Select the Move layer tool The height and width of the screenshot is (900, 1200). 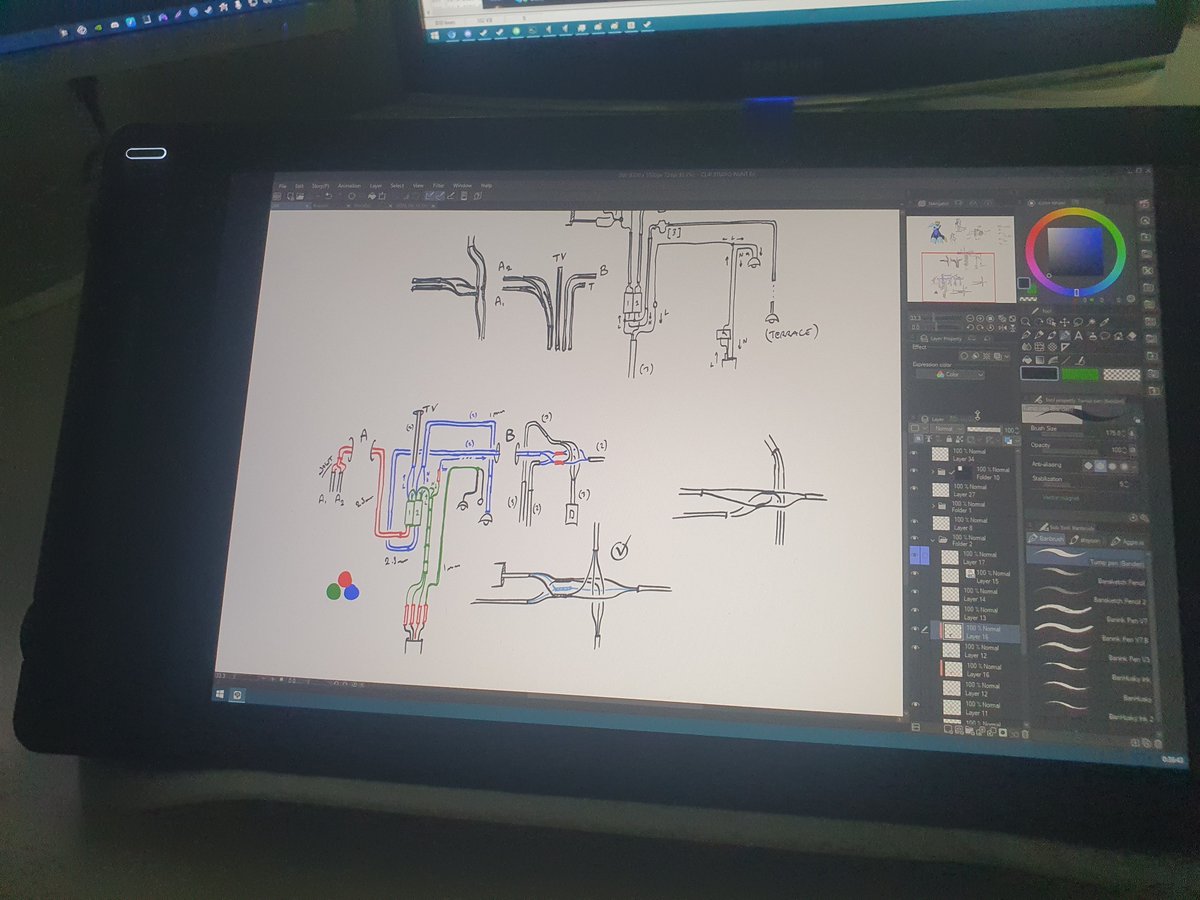tap(1065, 322)
